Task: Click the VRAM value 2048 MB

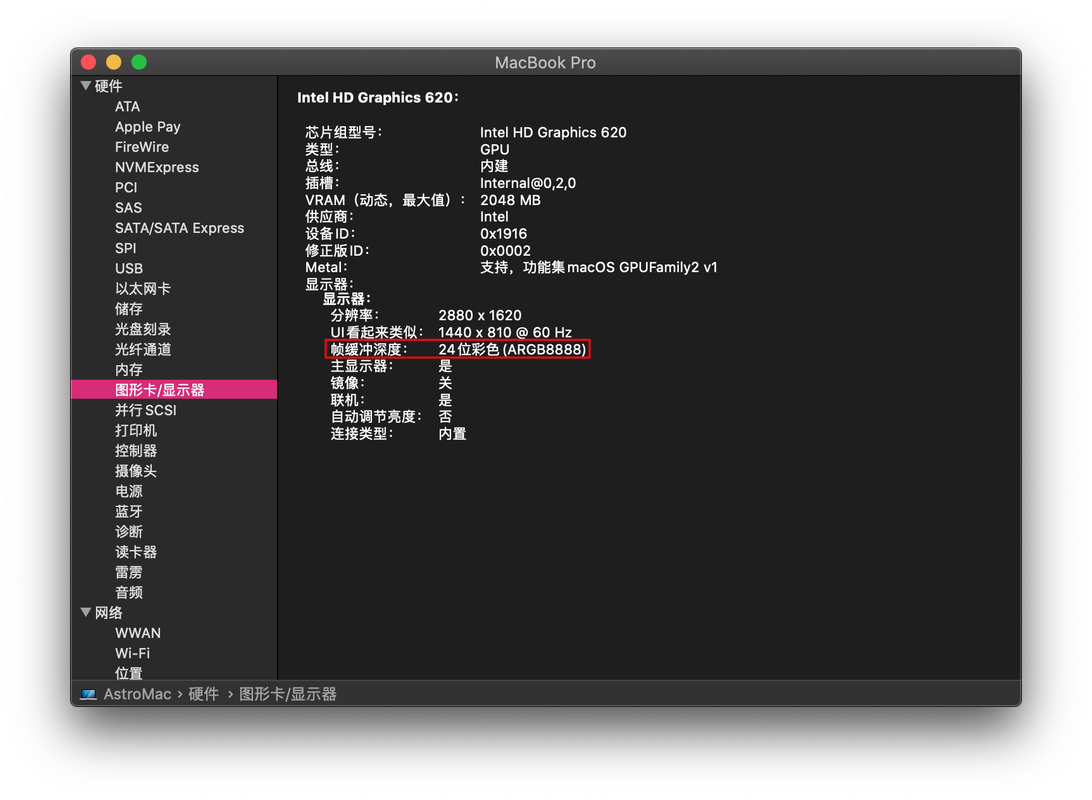Action: [x=510, y=200]
